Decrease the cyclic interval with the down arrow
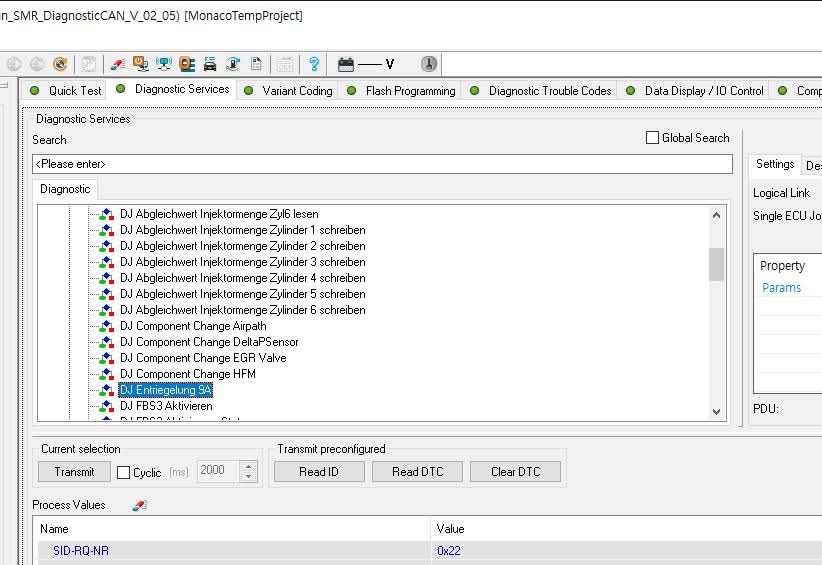 (248, 476)
